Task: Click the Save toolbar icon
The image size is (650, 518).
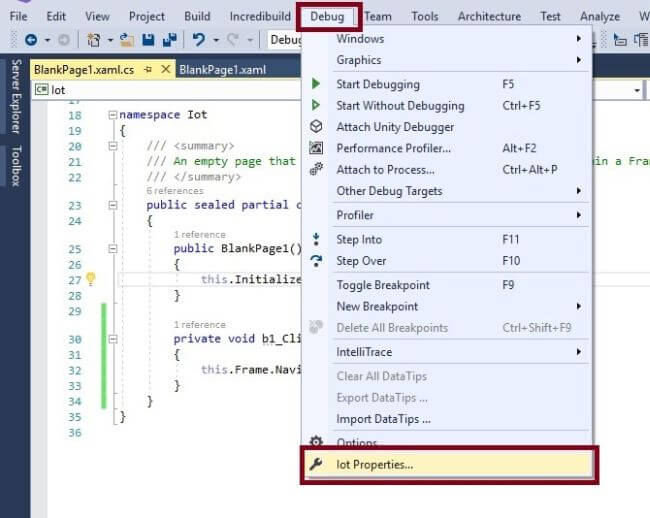Action: (x=148, y=40)
